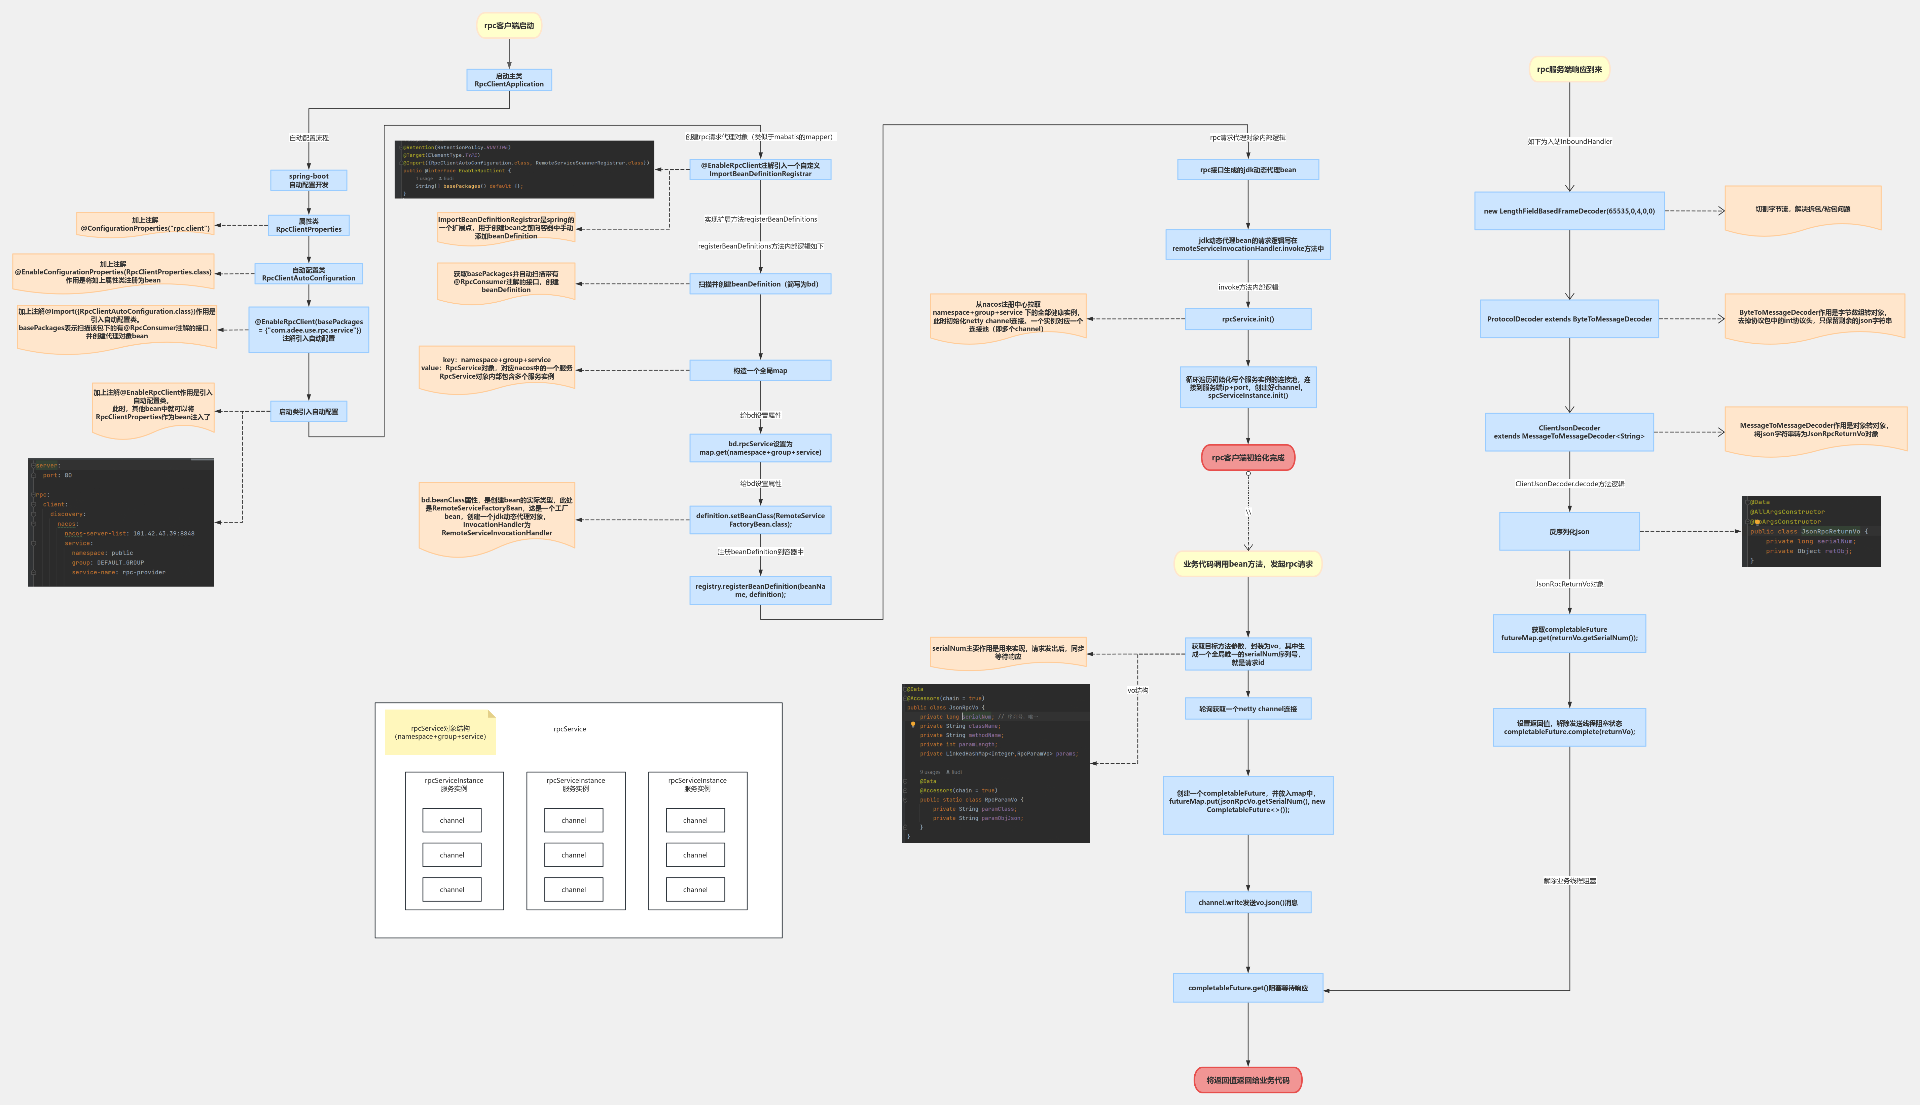The height and width of the screenshot is (1105, 1920).
Task: Select the LengthFieldBasedFrameDecoder node
Action: [1569, 211]
